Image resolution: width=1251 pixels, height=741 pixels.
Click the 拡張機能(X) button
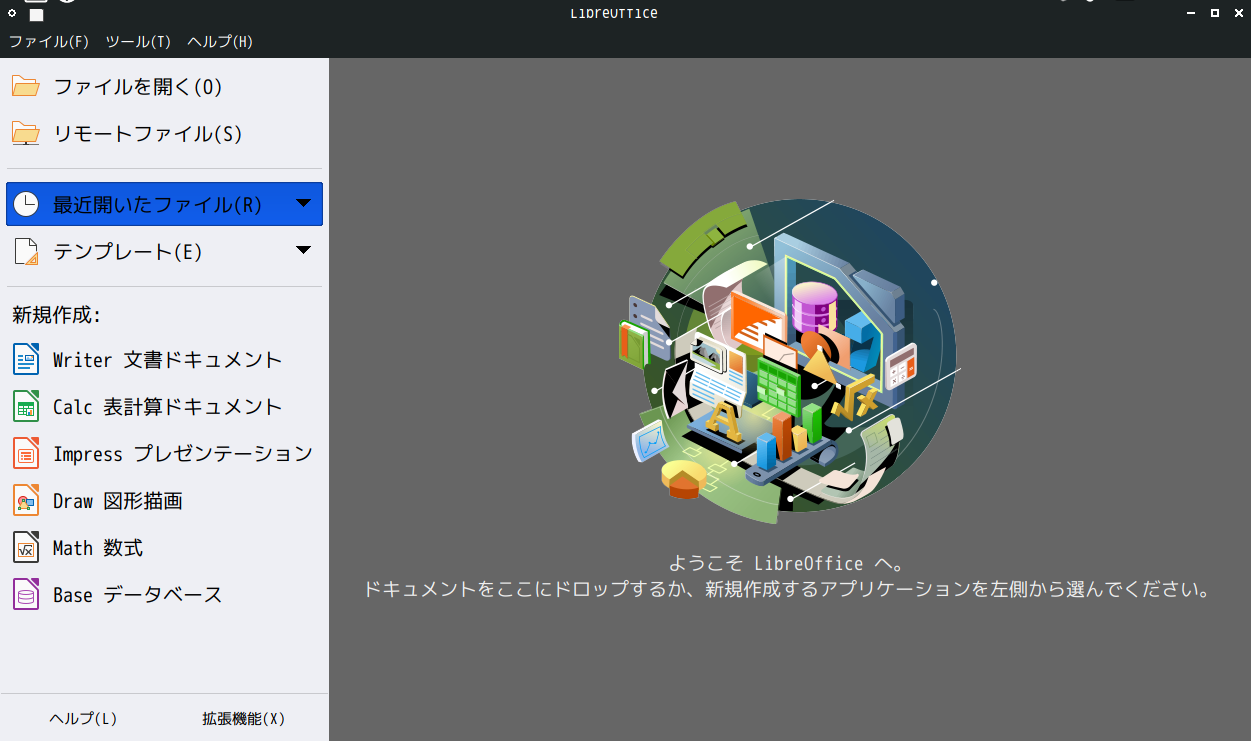(x=244, y=718)
